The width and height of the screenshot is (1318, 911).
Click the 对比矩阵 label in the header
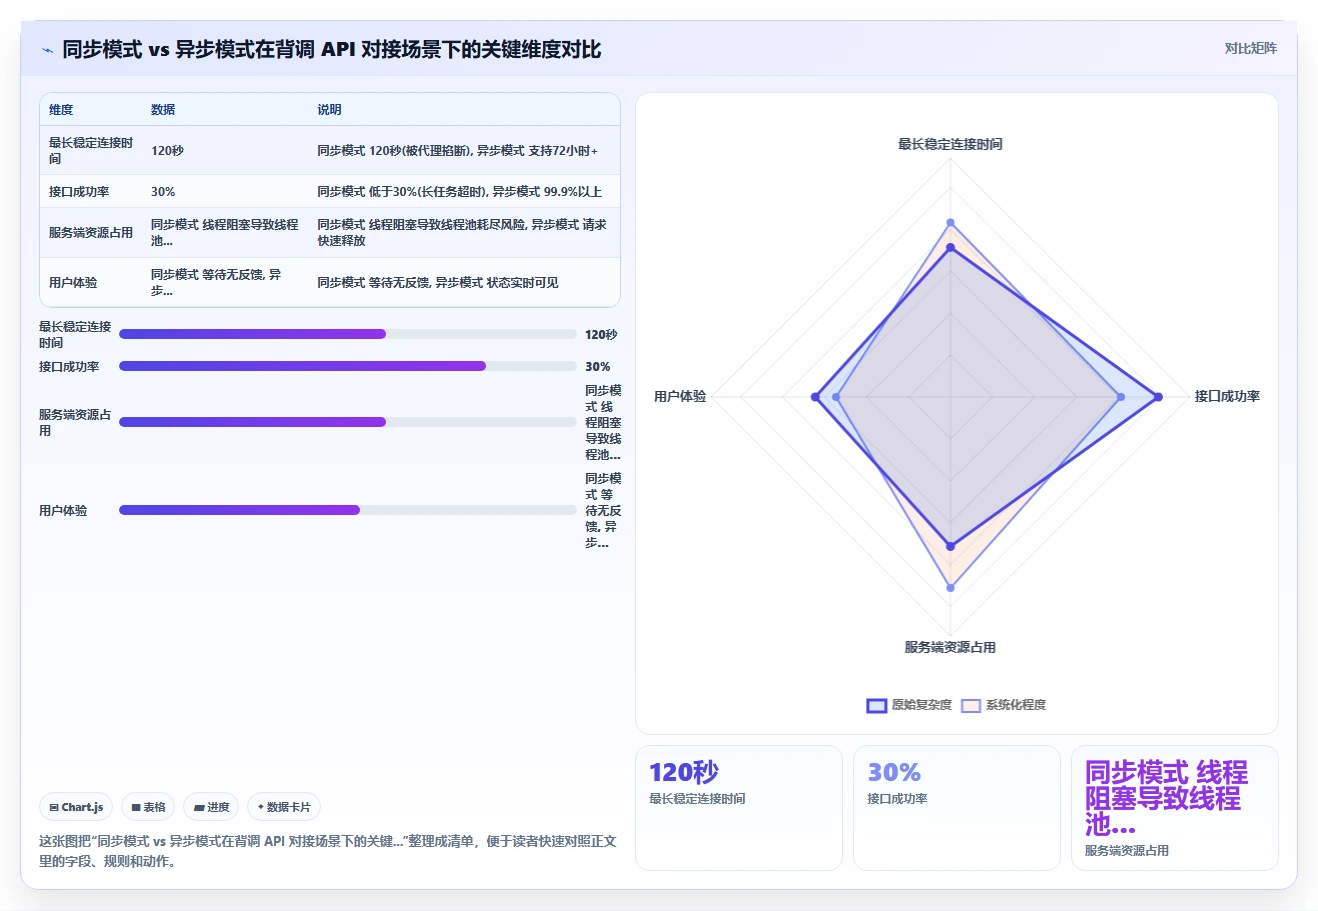(1251, 48)
